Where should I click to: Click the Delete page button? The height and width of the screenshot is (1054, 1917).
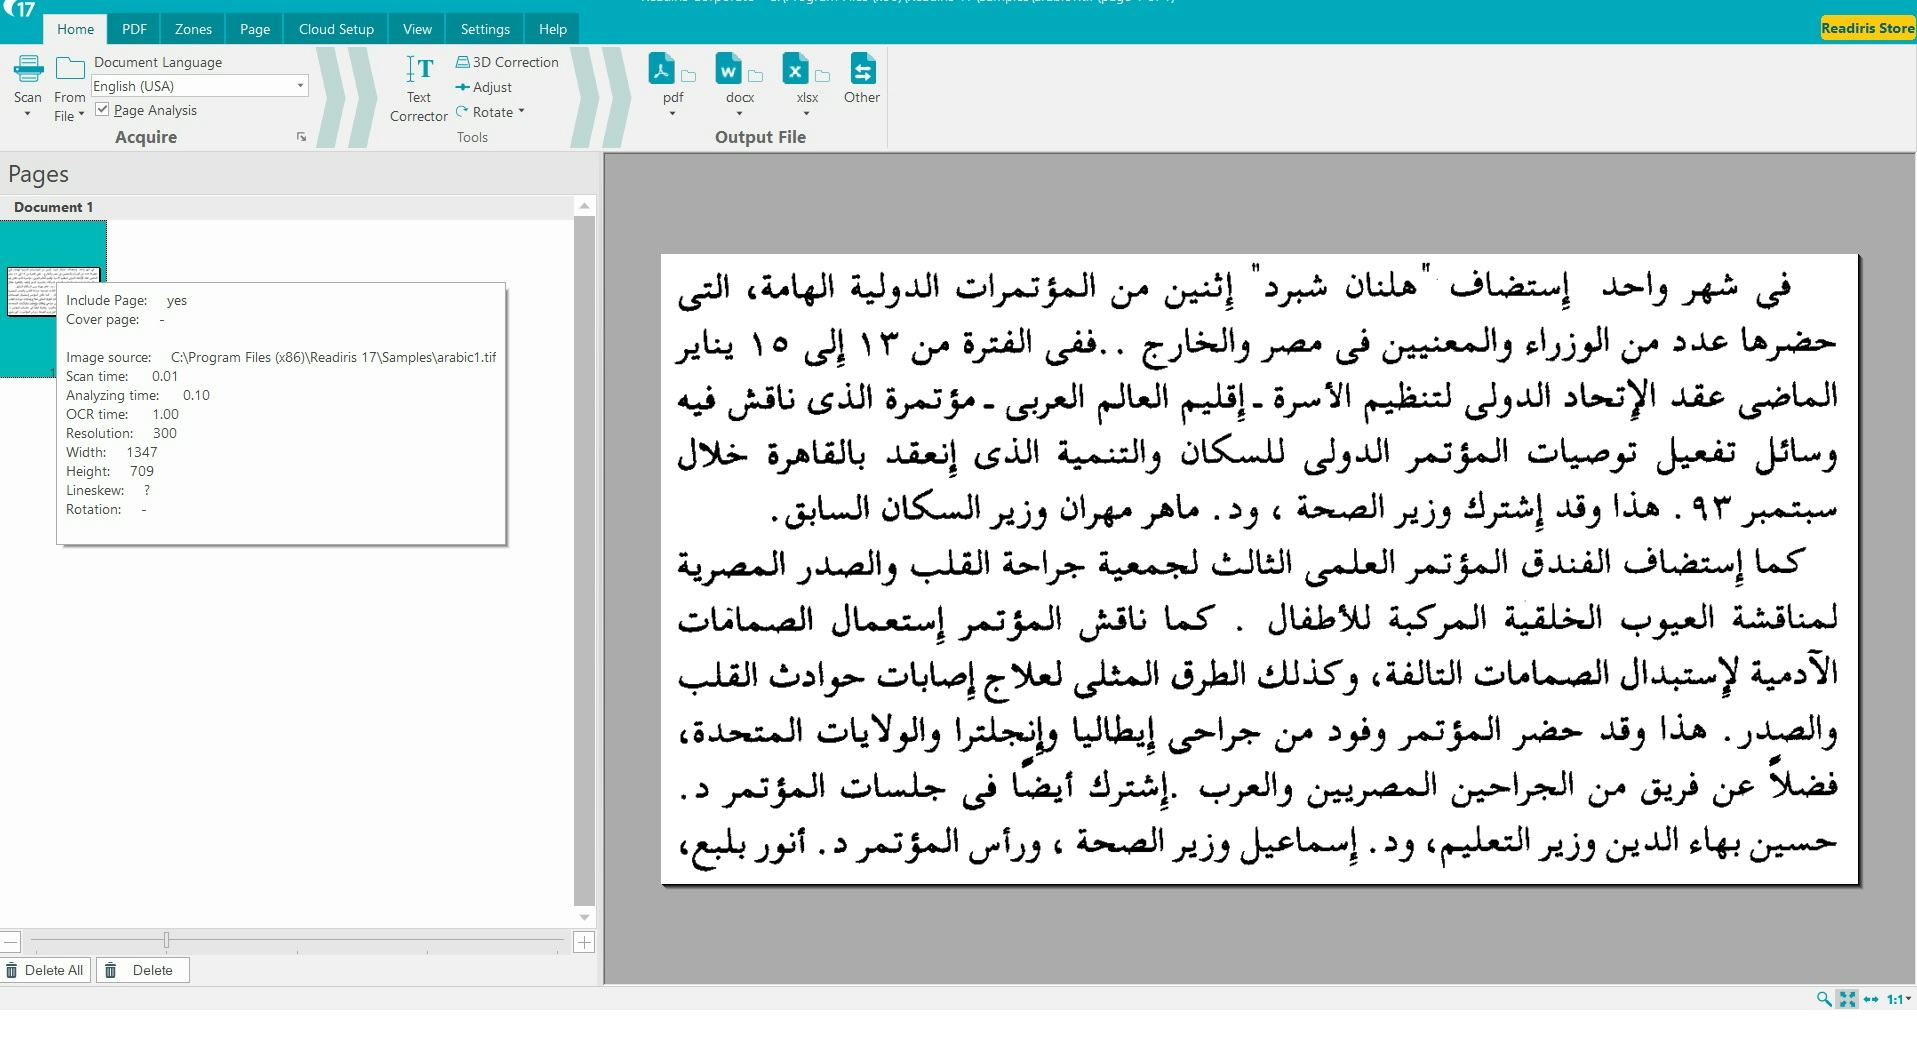142,970
